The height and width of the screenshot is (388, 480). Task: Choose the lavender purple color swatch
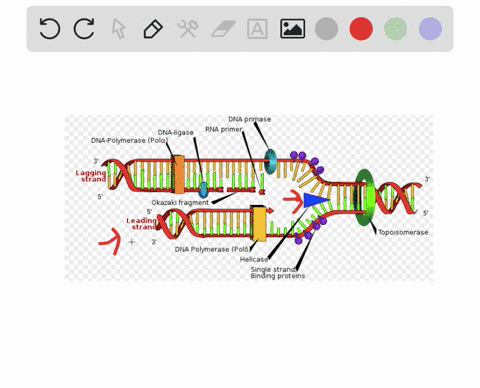coord(430,29)
